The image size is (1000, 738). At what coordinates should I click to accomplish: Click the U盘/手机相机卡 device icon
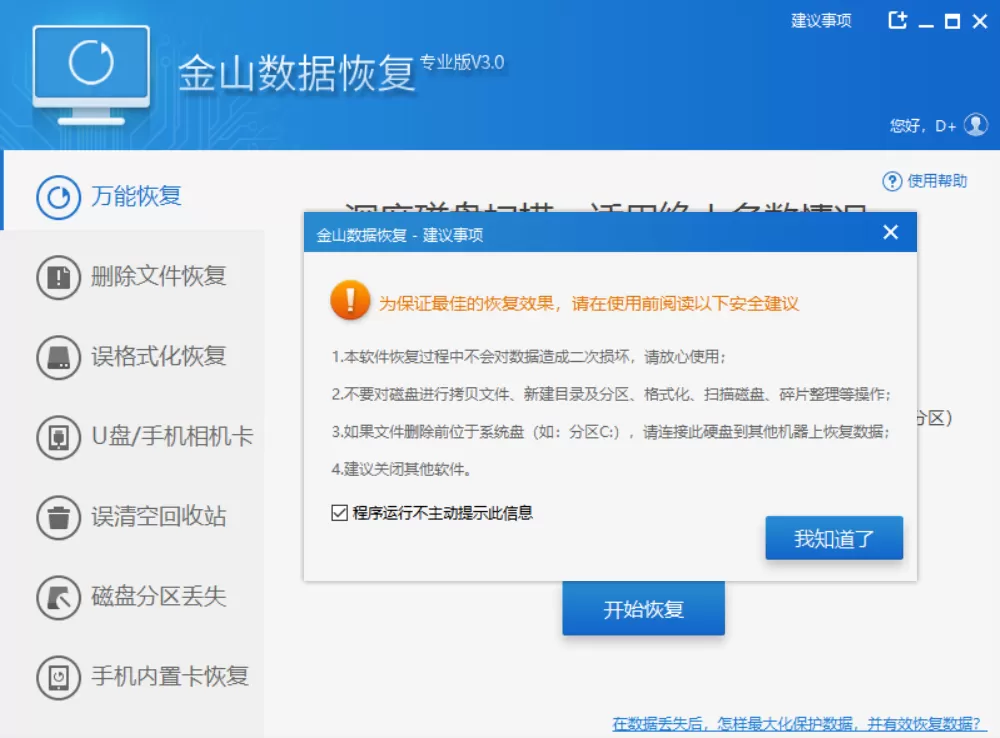coord(58,437)
